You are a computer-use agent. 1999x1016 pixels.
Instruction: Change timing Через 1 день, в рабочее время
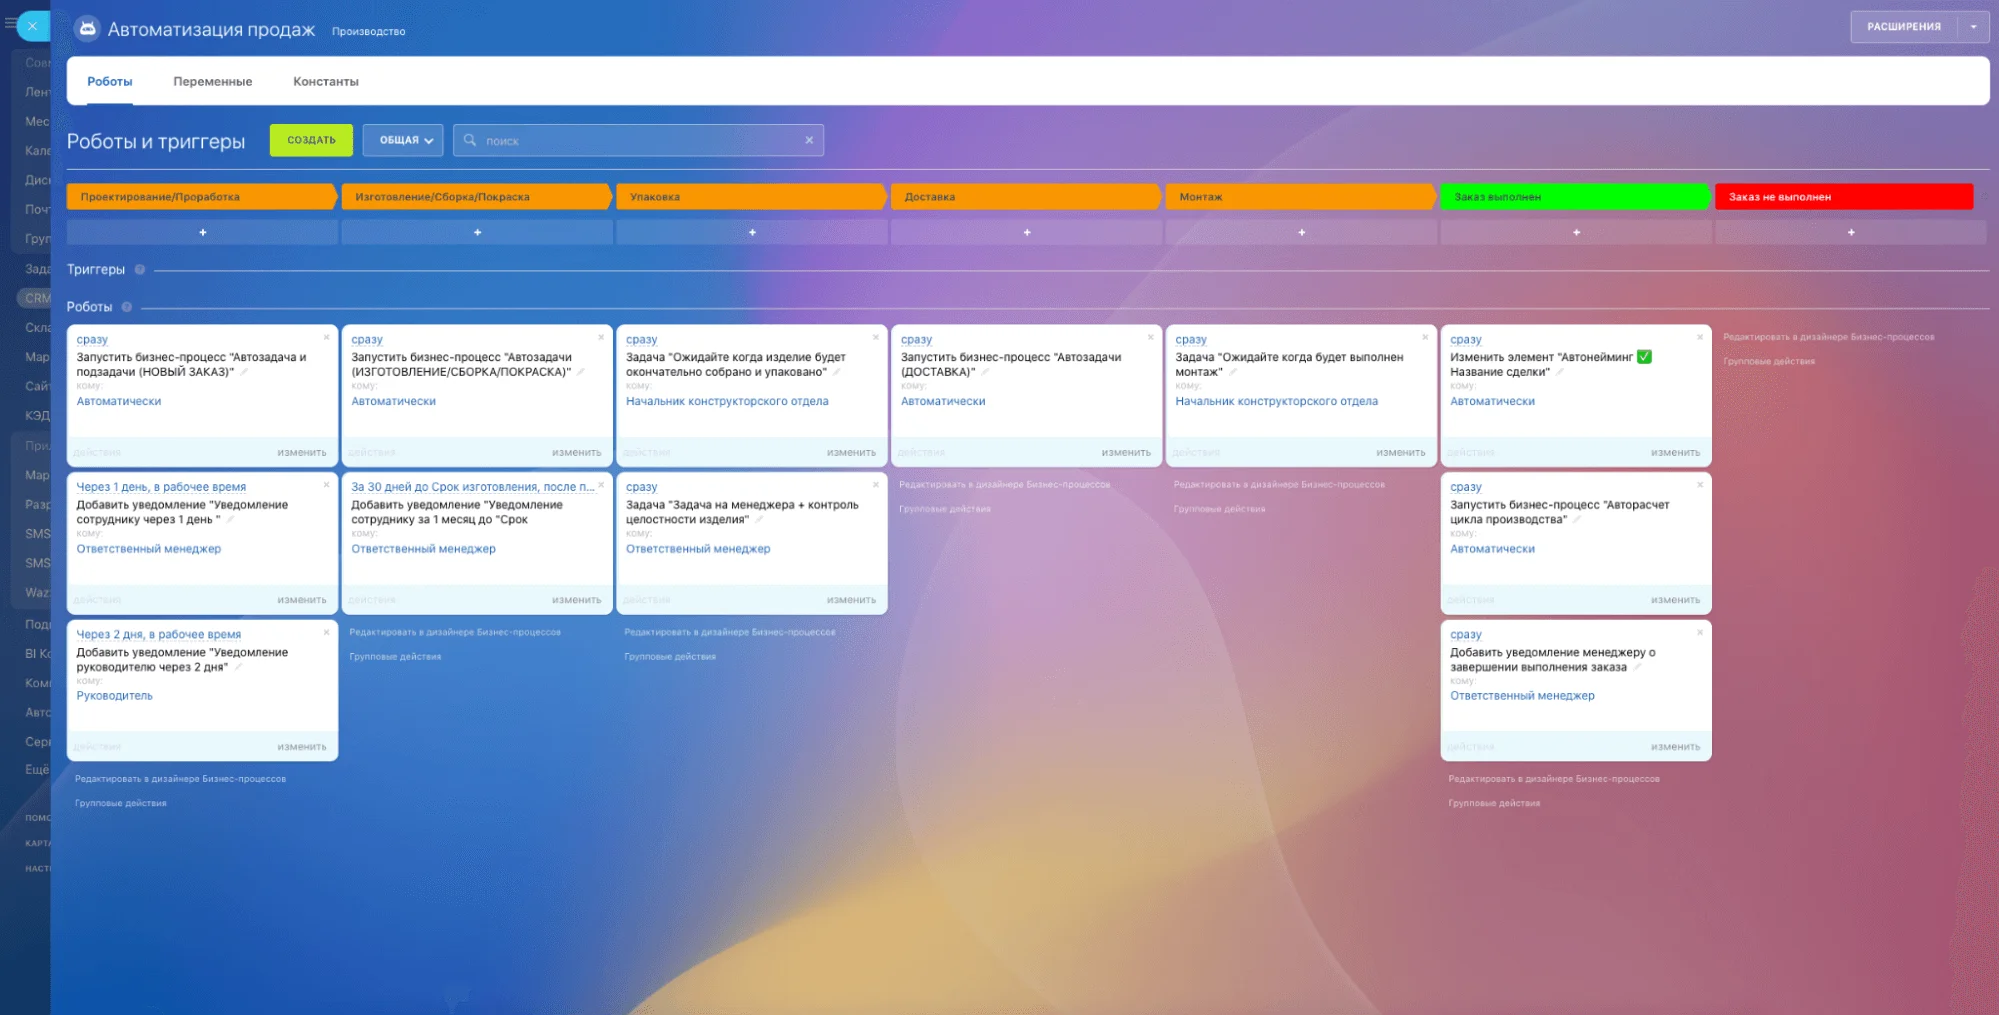tap(161, 487)
